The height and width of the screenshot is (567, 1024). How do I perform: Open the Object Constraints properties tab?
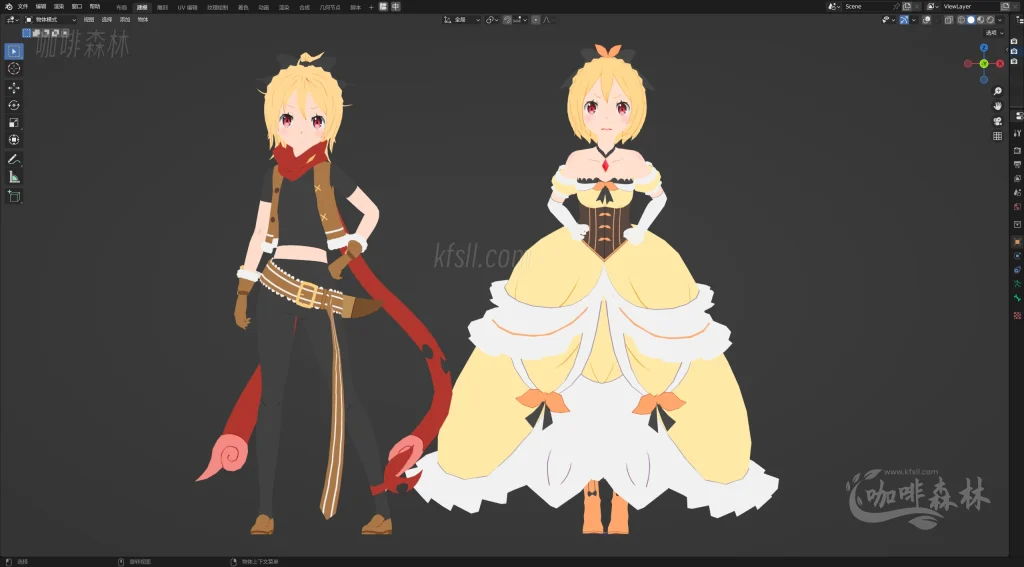(x=1017, y=270)
